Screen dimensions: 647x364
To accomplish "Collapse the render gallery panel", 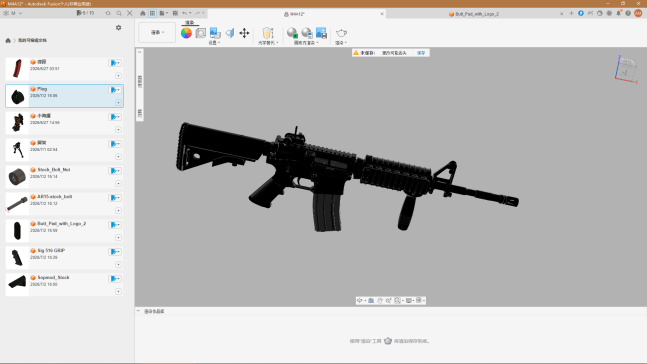I will (x=138, y=311).
